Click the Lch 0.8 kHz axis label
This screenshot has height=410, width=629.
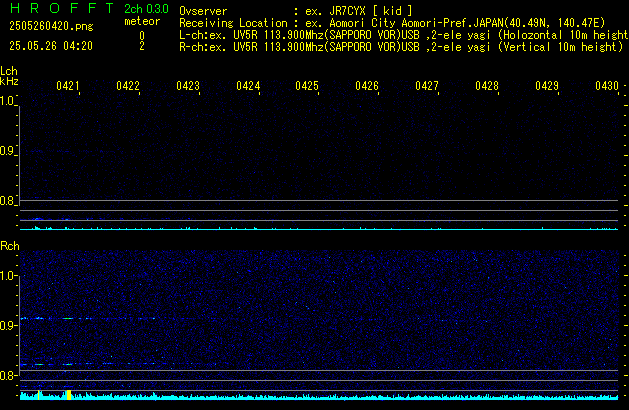pyautogui.click(x=7, y=201)
